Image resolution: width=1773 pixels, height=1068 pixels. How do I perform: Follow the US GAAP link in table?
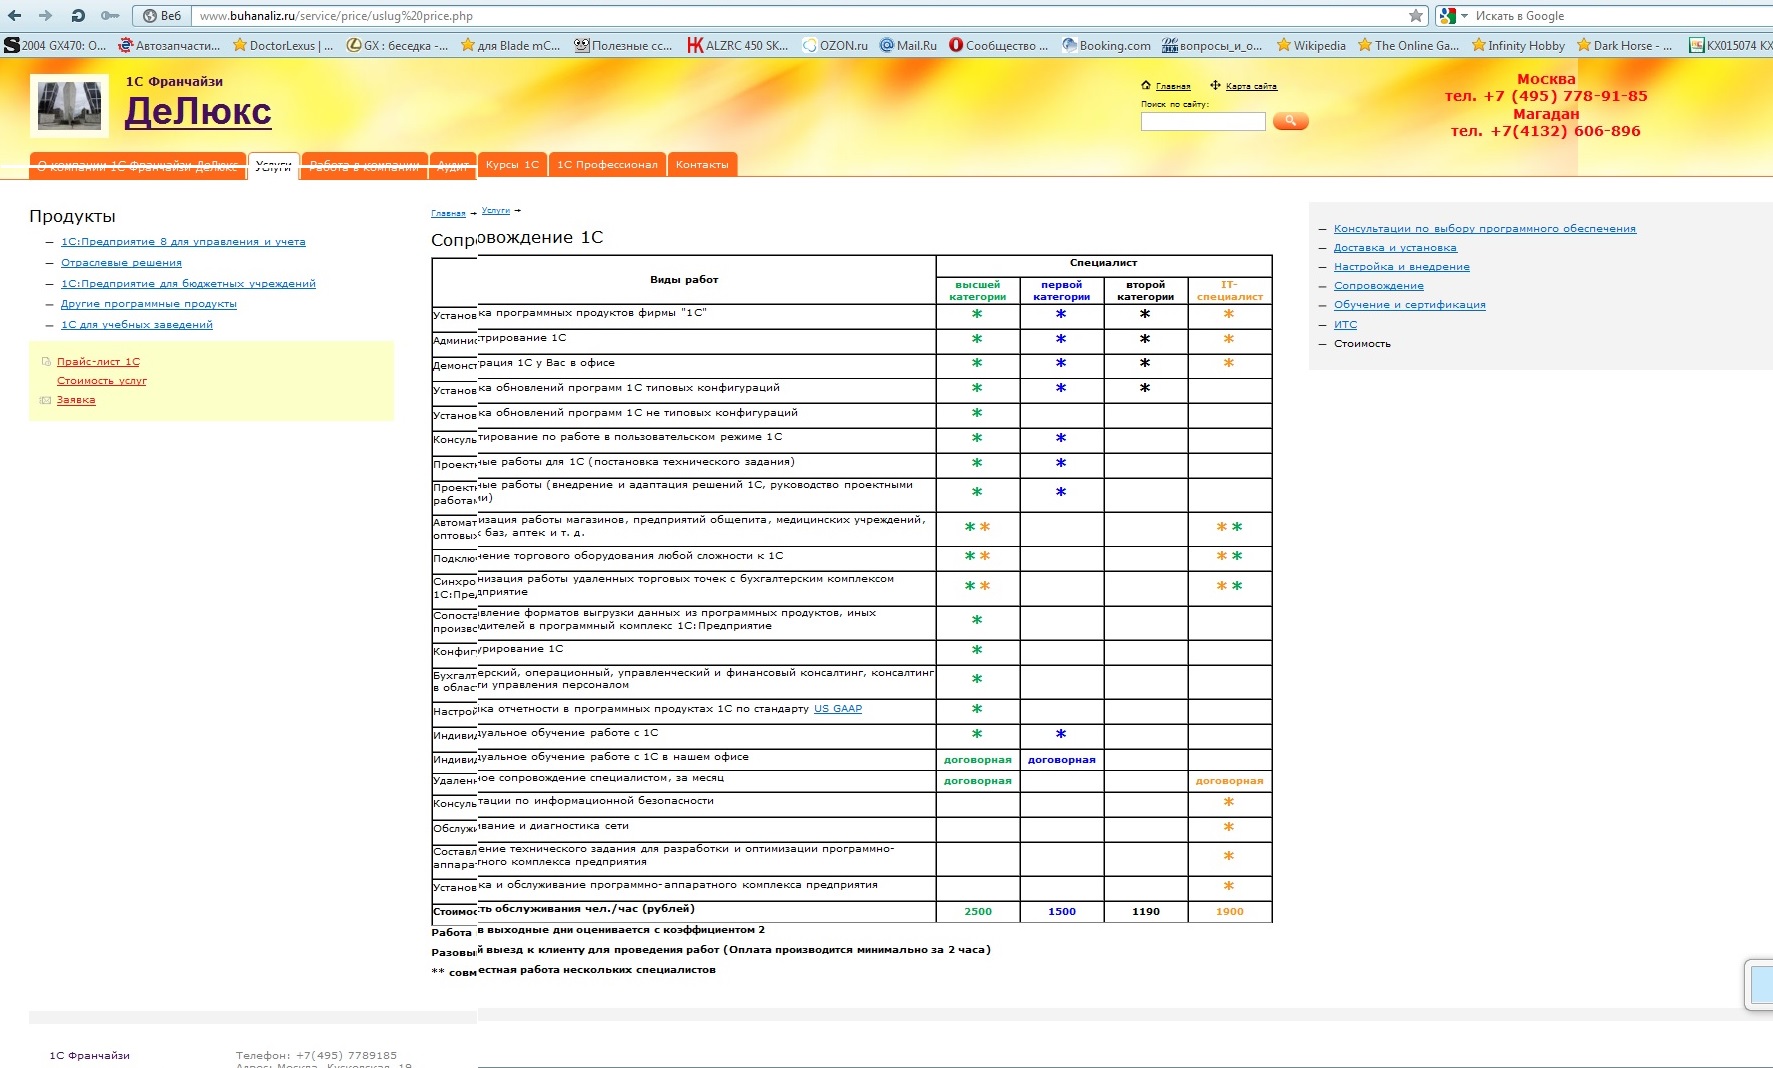tap(837, 709)
